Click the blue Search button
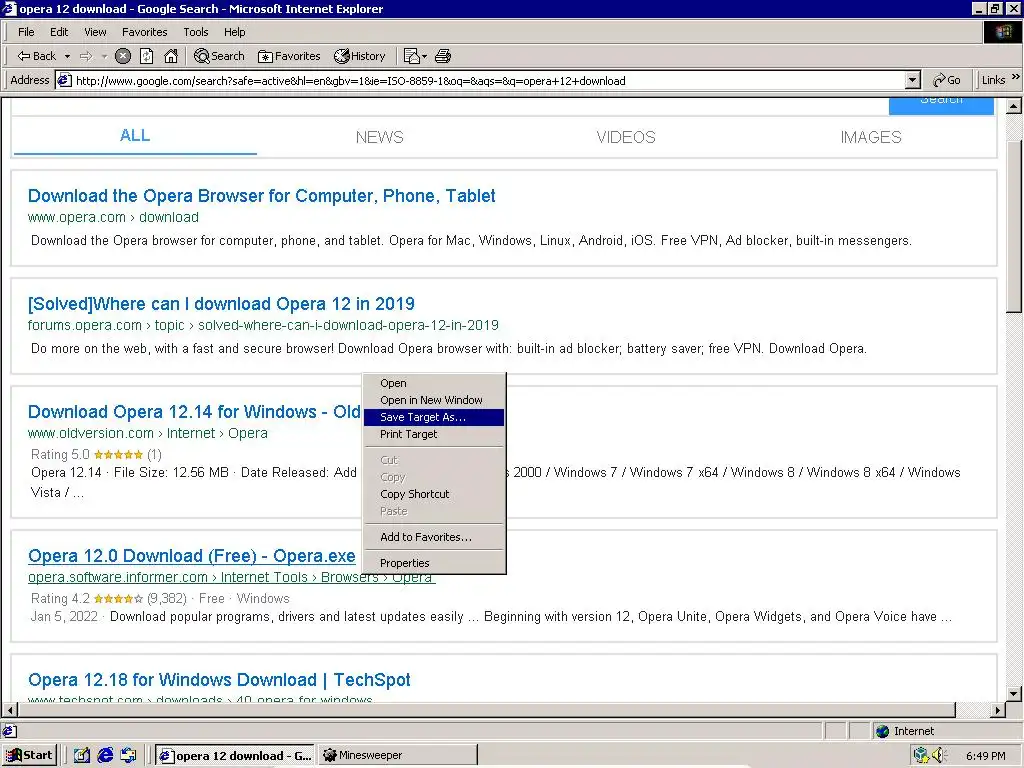The width and height of the screenshot is (1024, 768). tap(941, 106)
